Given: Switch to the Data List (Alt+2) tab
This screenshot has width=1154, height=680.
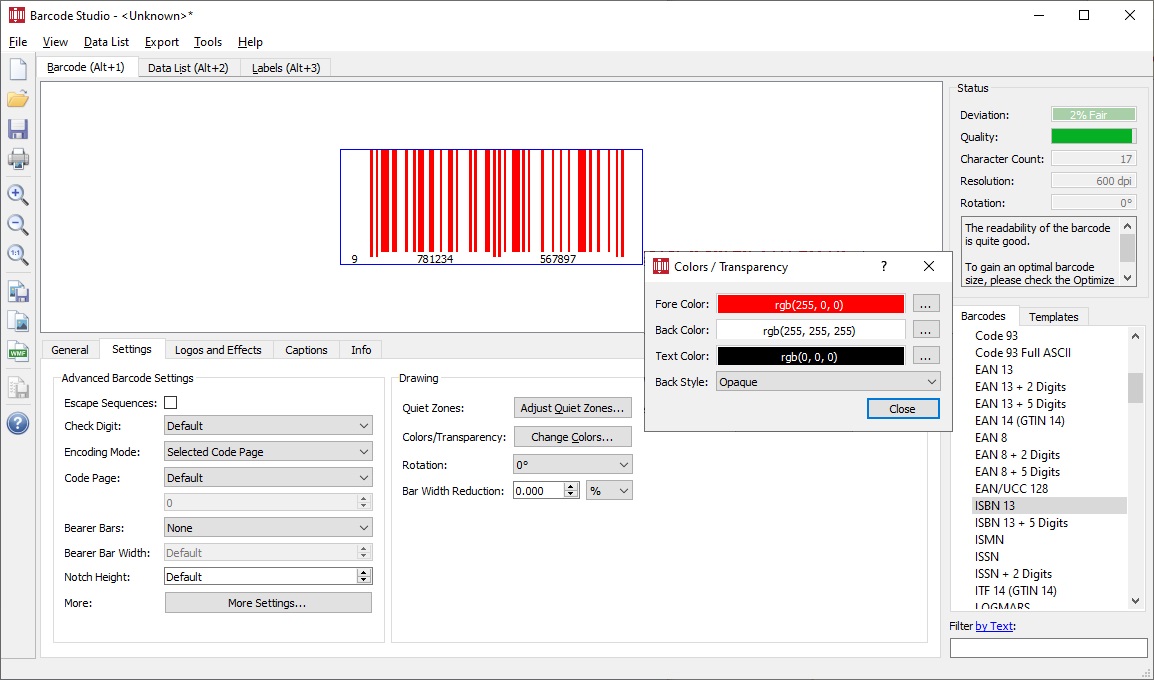Looking at the screenshot, I should tap(188, 68).
